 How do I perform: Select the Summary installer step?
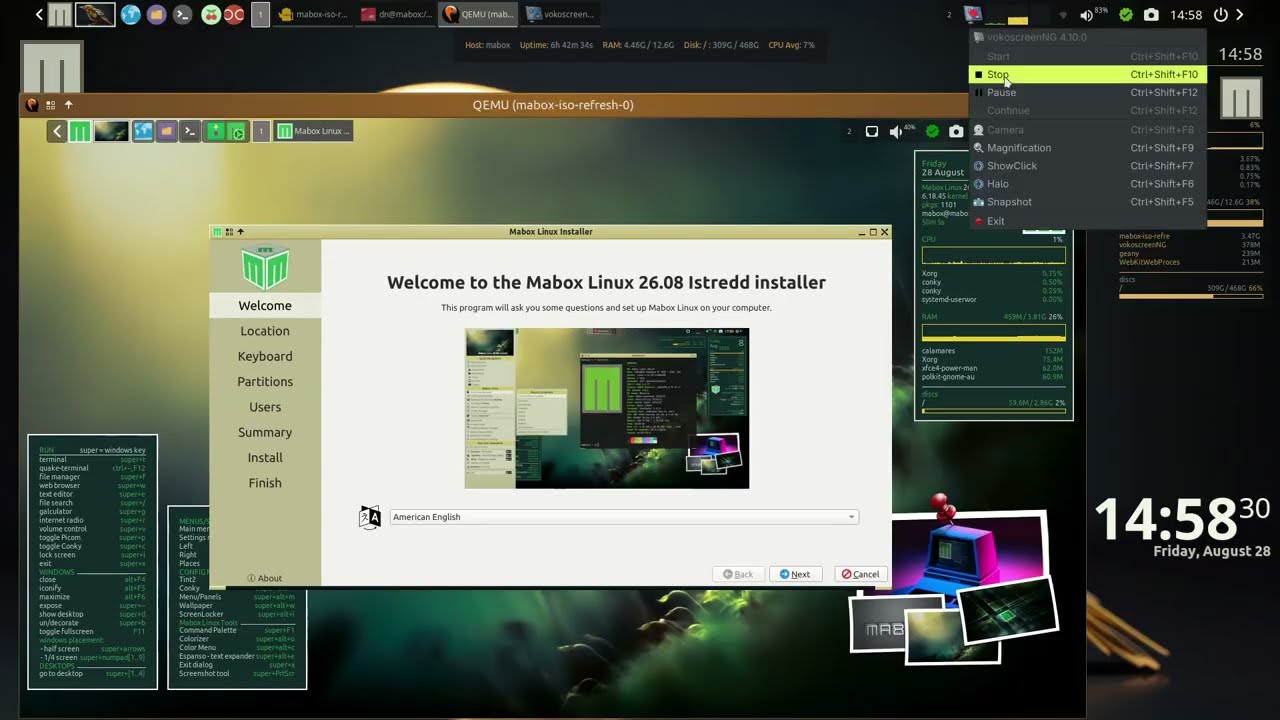265,432
